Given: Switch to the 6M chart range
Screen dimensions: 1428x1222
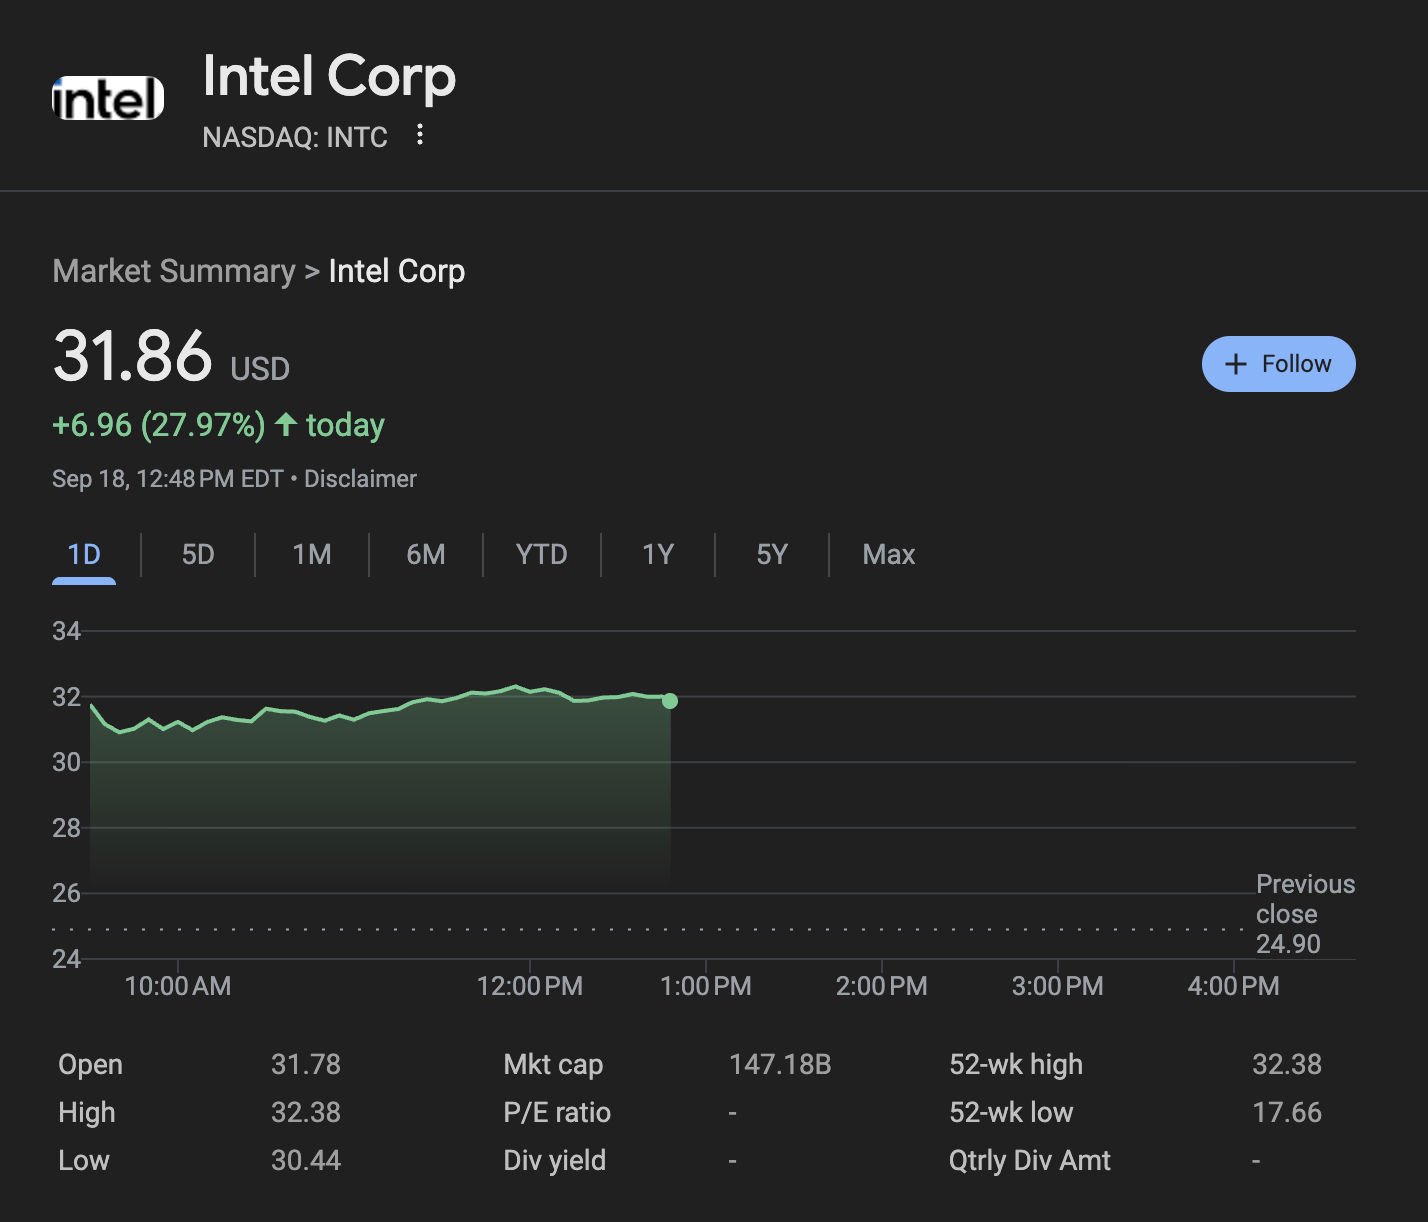Looking at the screenshot, I should tap(426, 555).
